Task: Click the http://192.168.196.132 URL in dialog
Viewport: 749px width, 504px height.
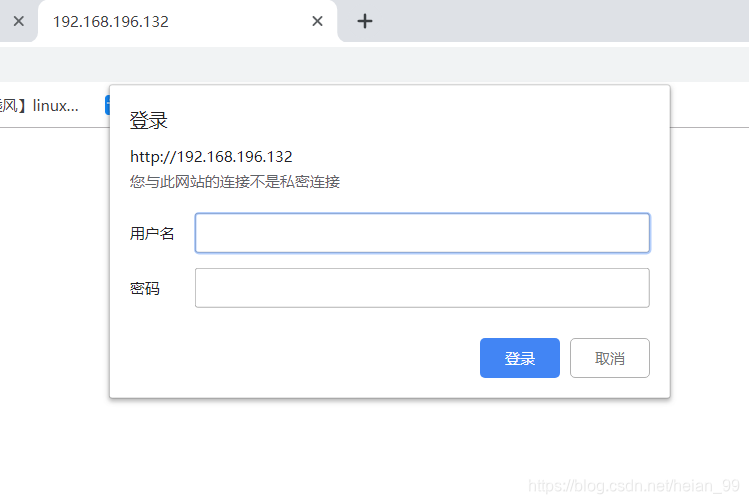Action: click(x=211, y=157)
